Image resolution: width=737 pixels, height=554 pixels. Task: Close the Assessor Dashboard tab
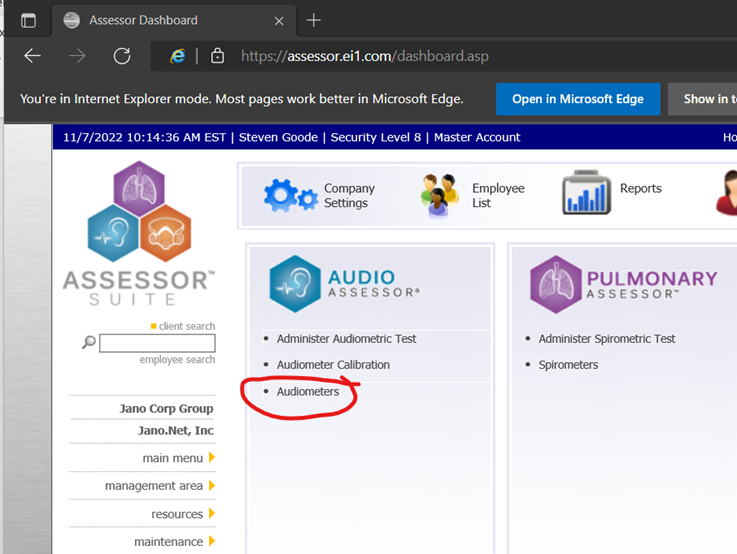[279, 21]
